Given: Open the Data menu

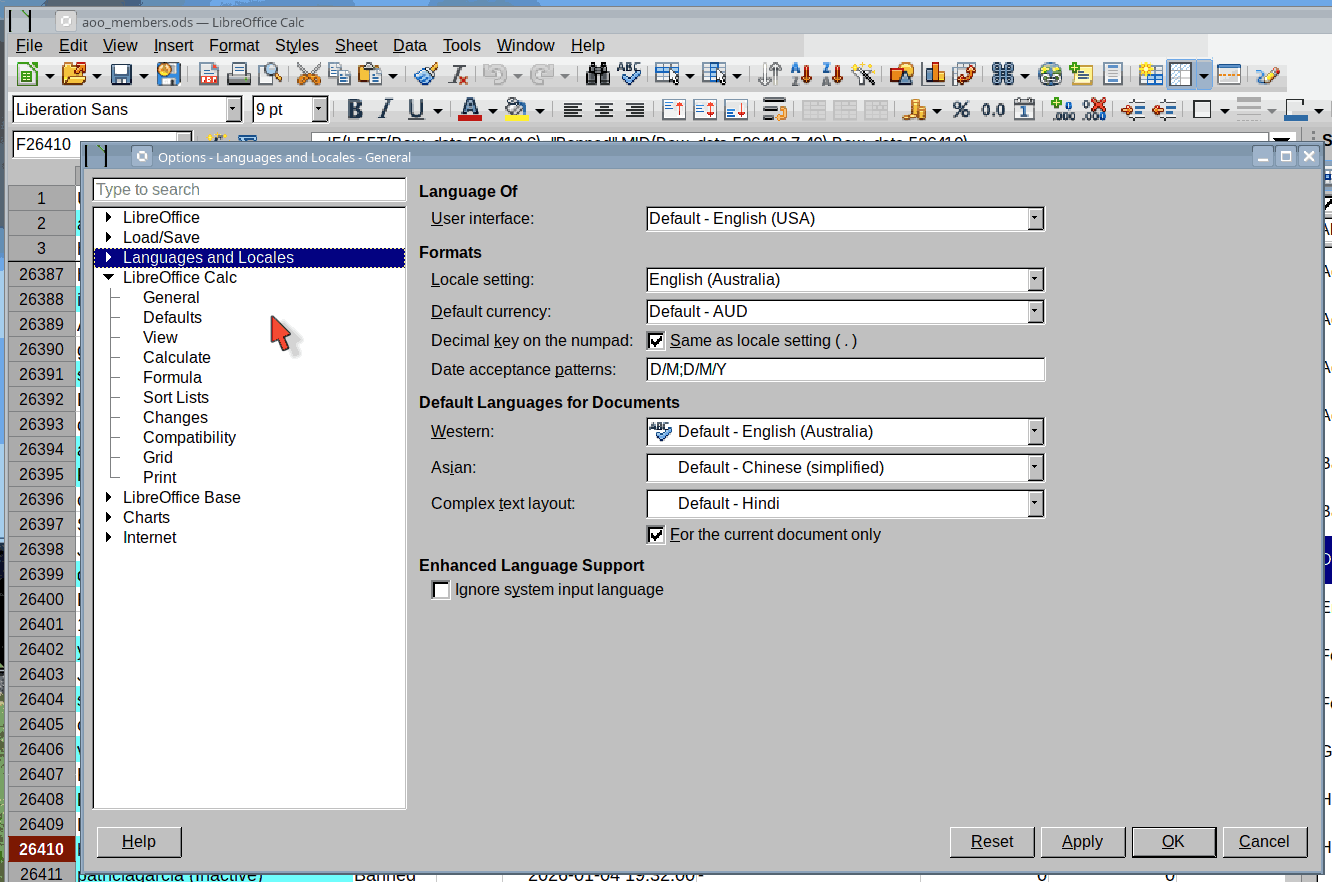Looking at the screenshot, I should click(x=409, y=45).
